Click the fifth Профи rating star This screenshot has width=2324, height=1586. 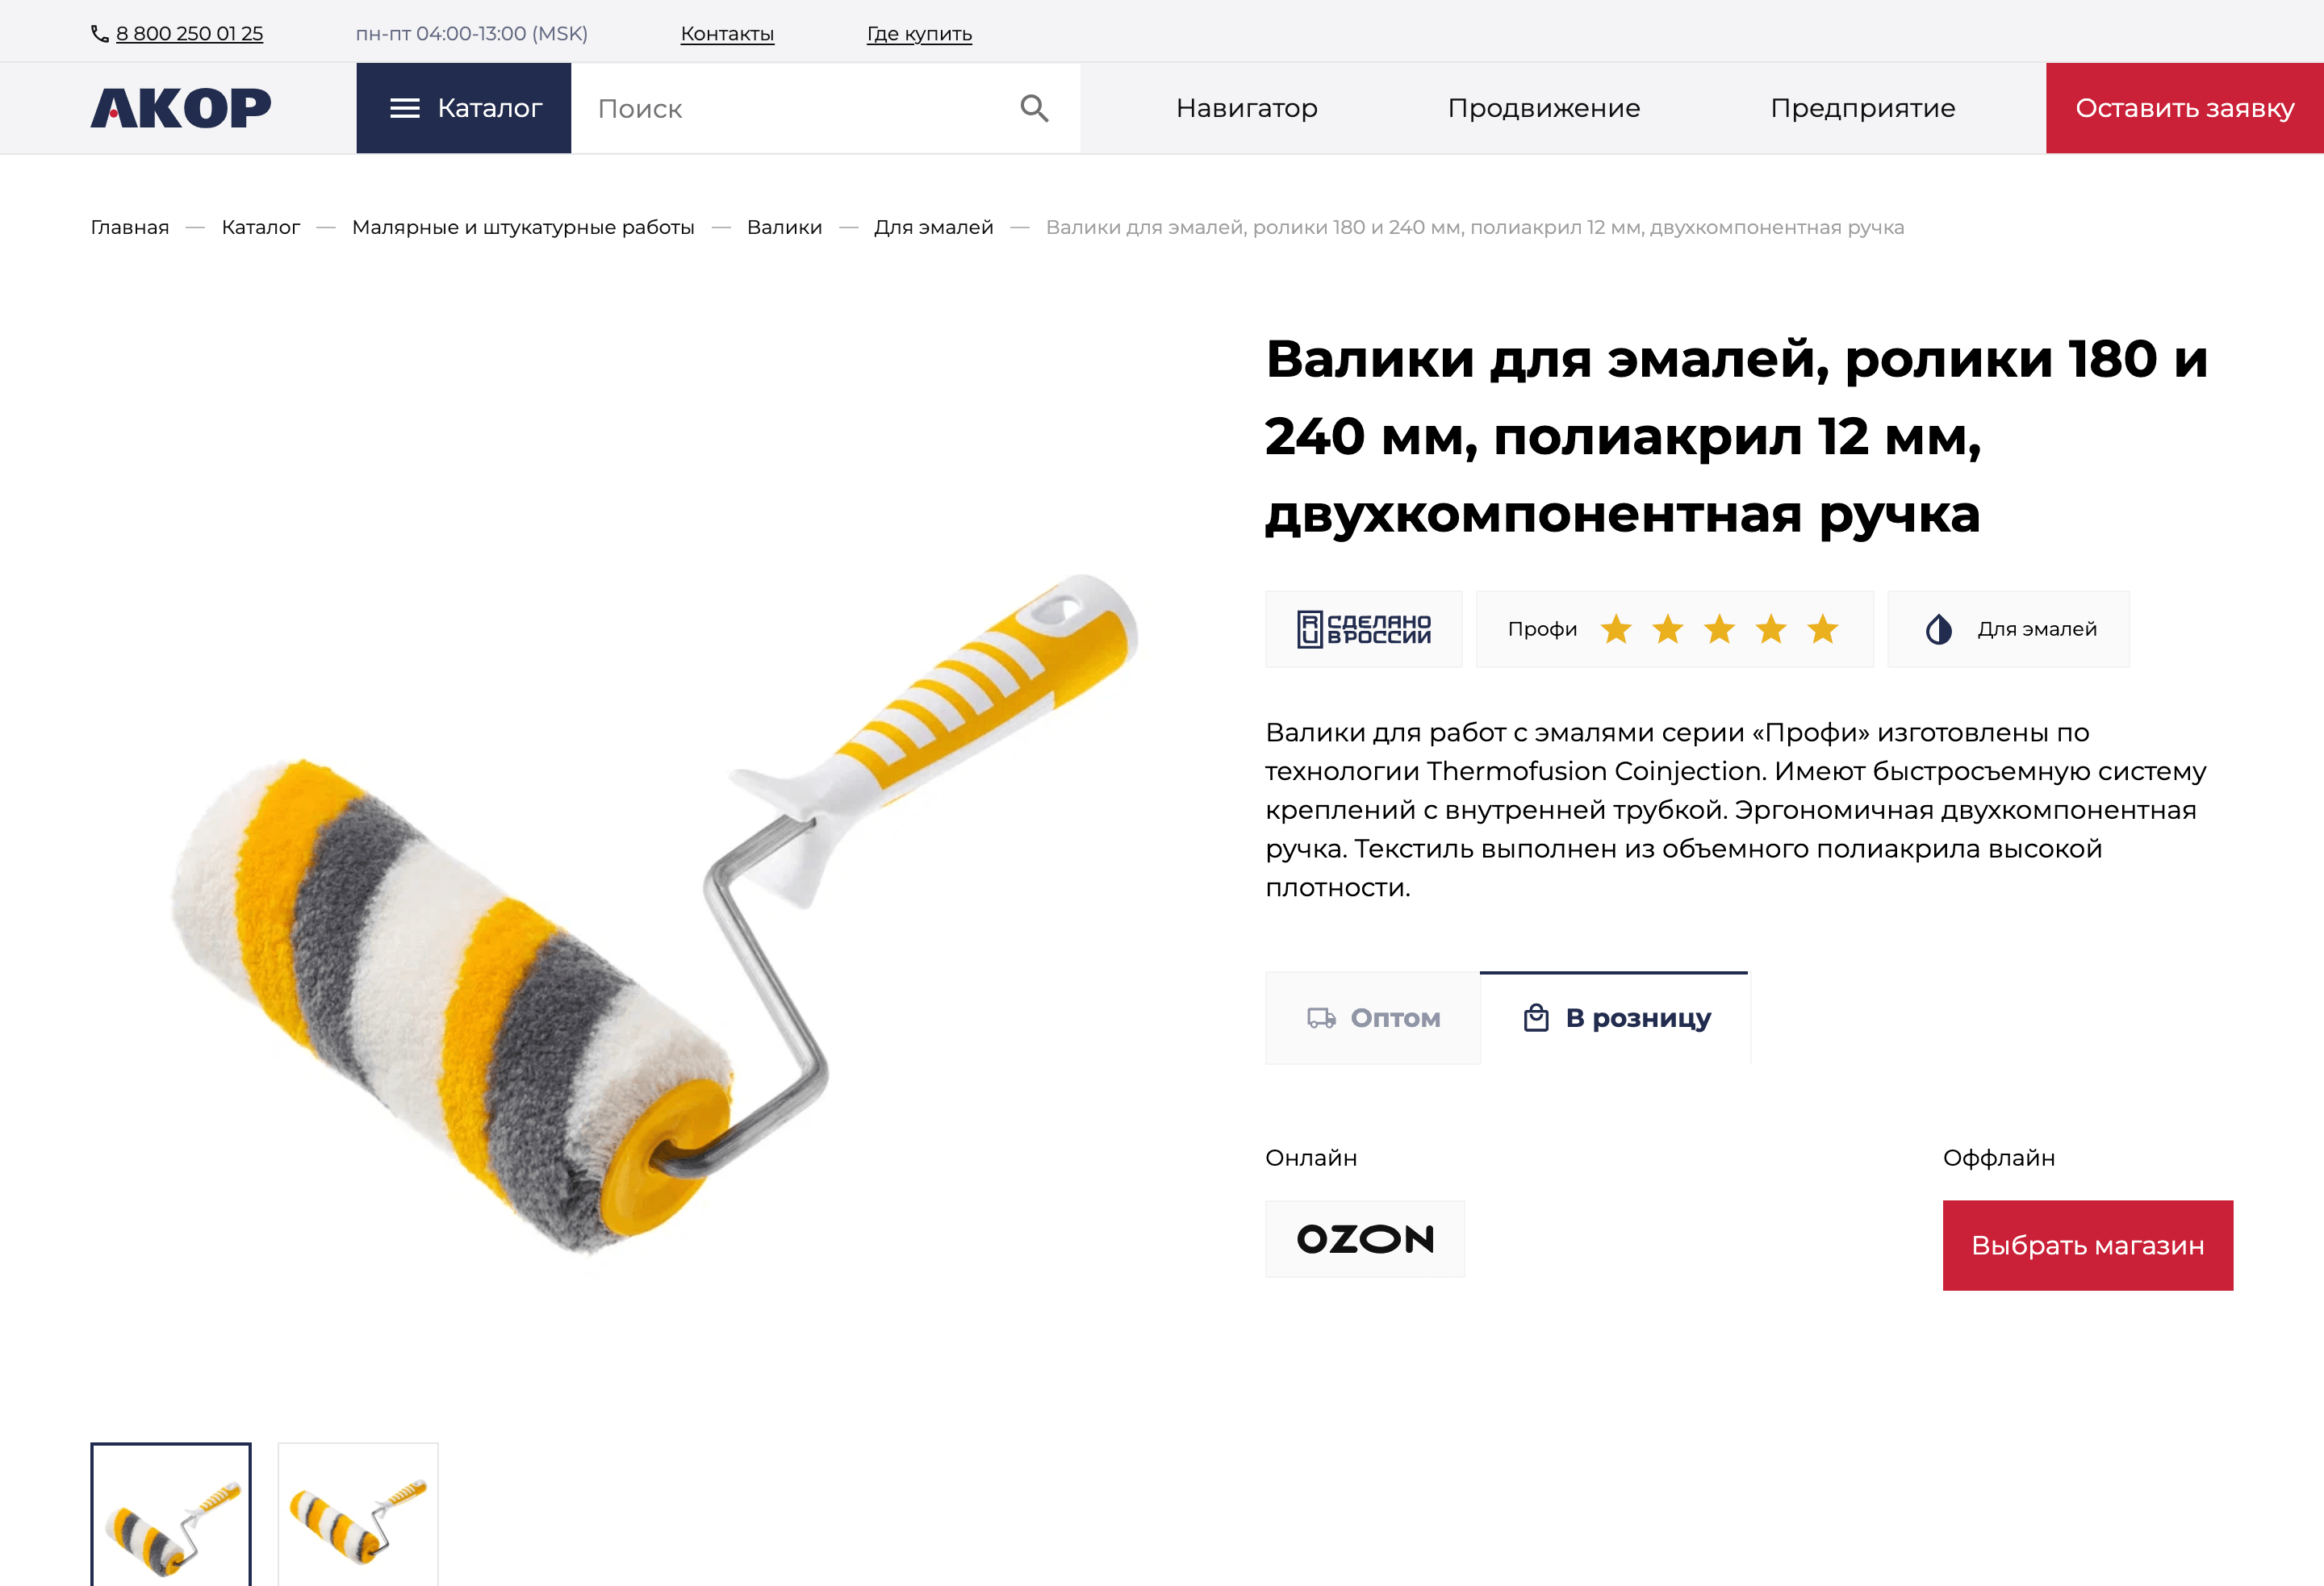tap(1822, 629)
